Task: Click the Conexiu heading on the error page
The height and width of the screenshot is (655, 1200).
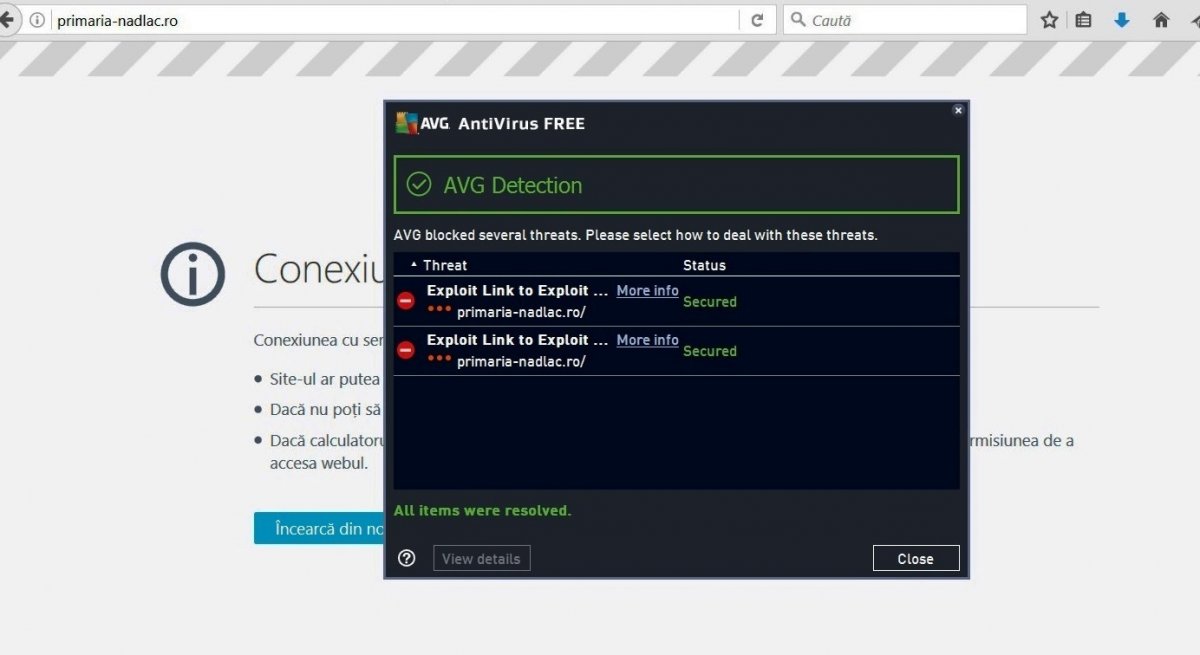Action: (x=319, y=269)
